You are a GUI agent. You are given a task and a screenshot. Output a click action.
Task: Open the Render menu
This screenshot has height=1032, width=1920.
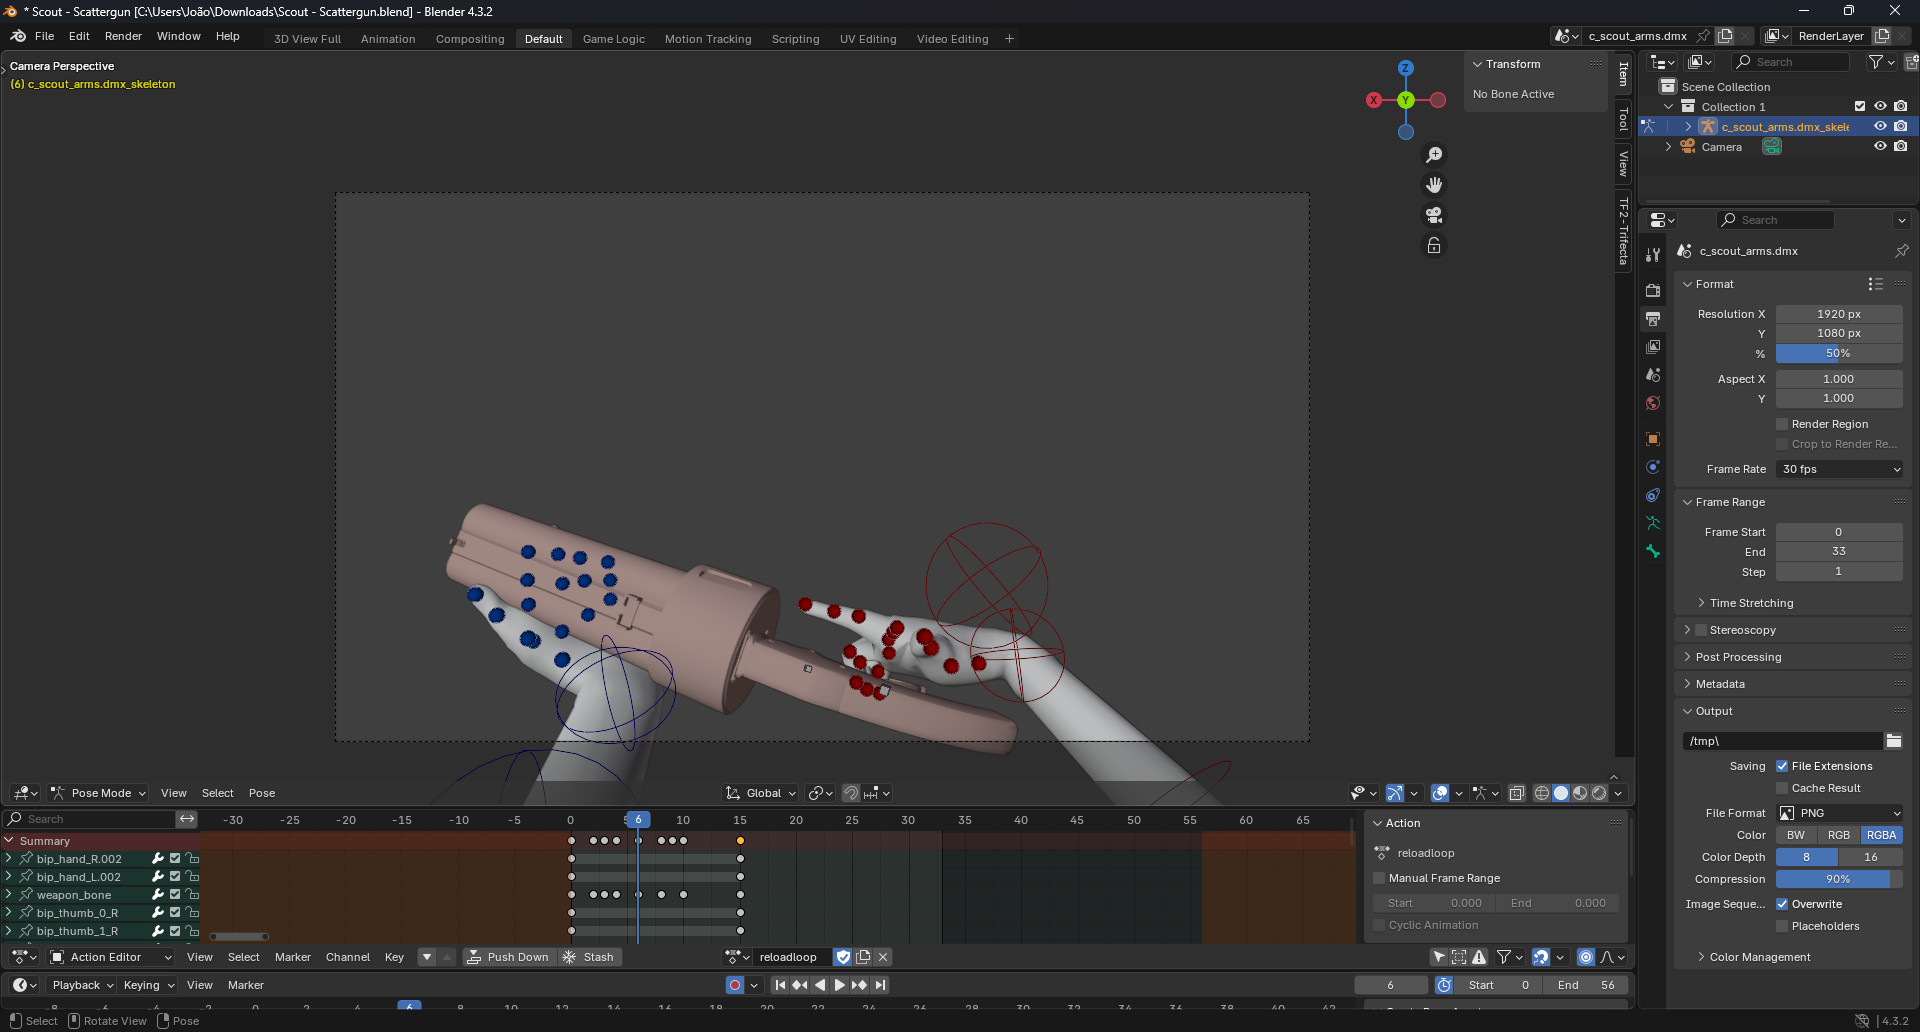(123, 35)
